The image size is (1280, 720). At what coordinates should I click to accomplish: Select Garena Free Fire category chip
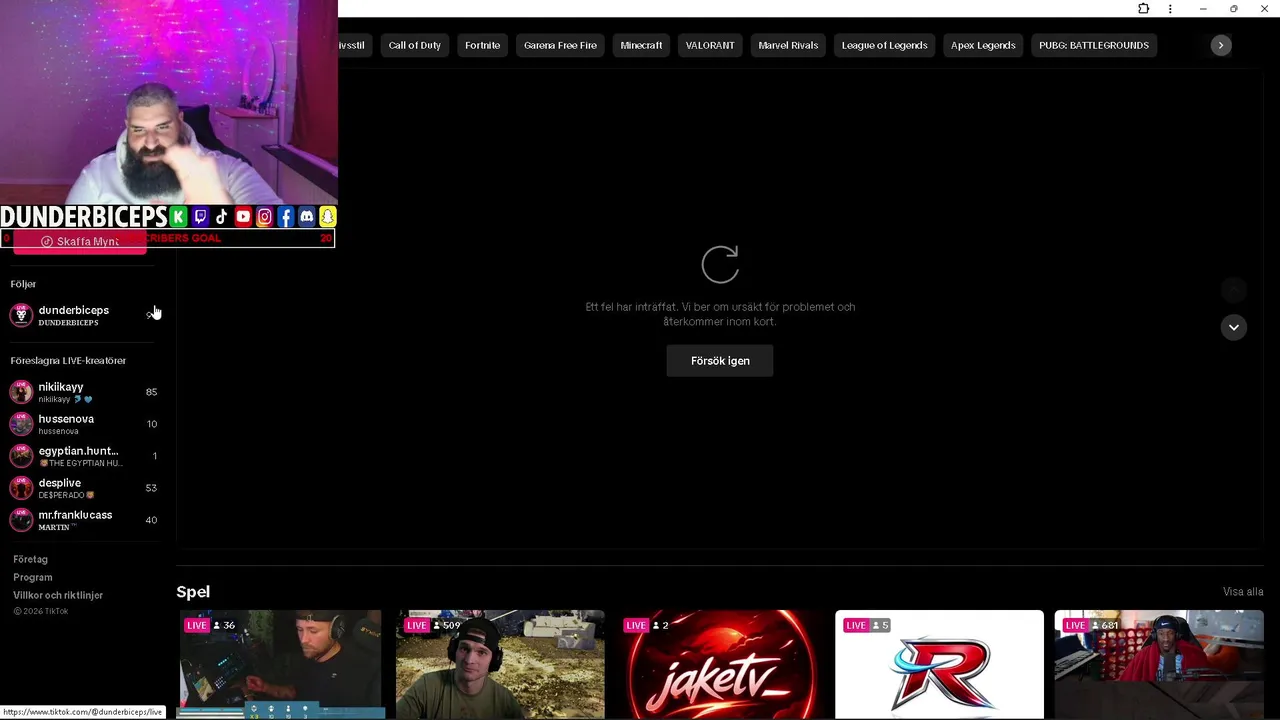(x=560, y=45)
